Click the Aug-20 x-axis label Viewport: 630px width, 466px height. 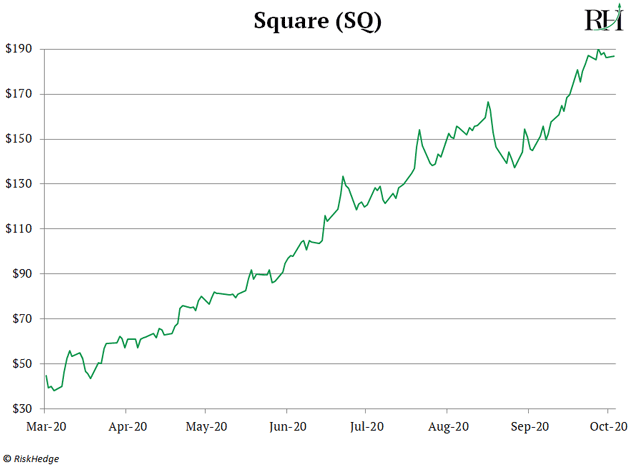pos(448,427)
